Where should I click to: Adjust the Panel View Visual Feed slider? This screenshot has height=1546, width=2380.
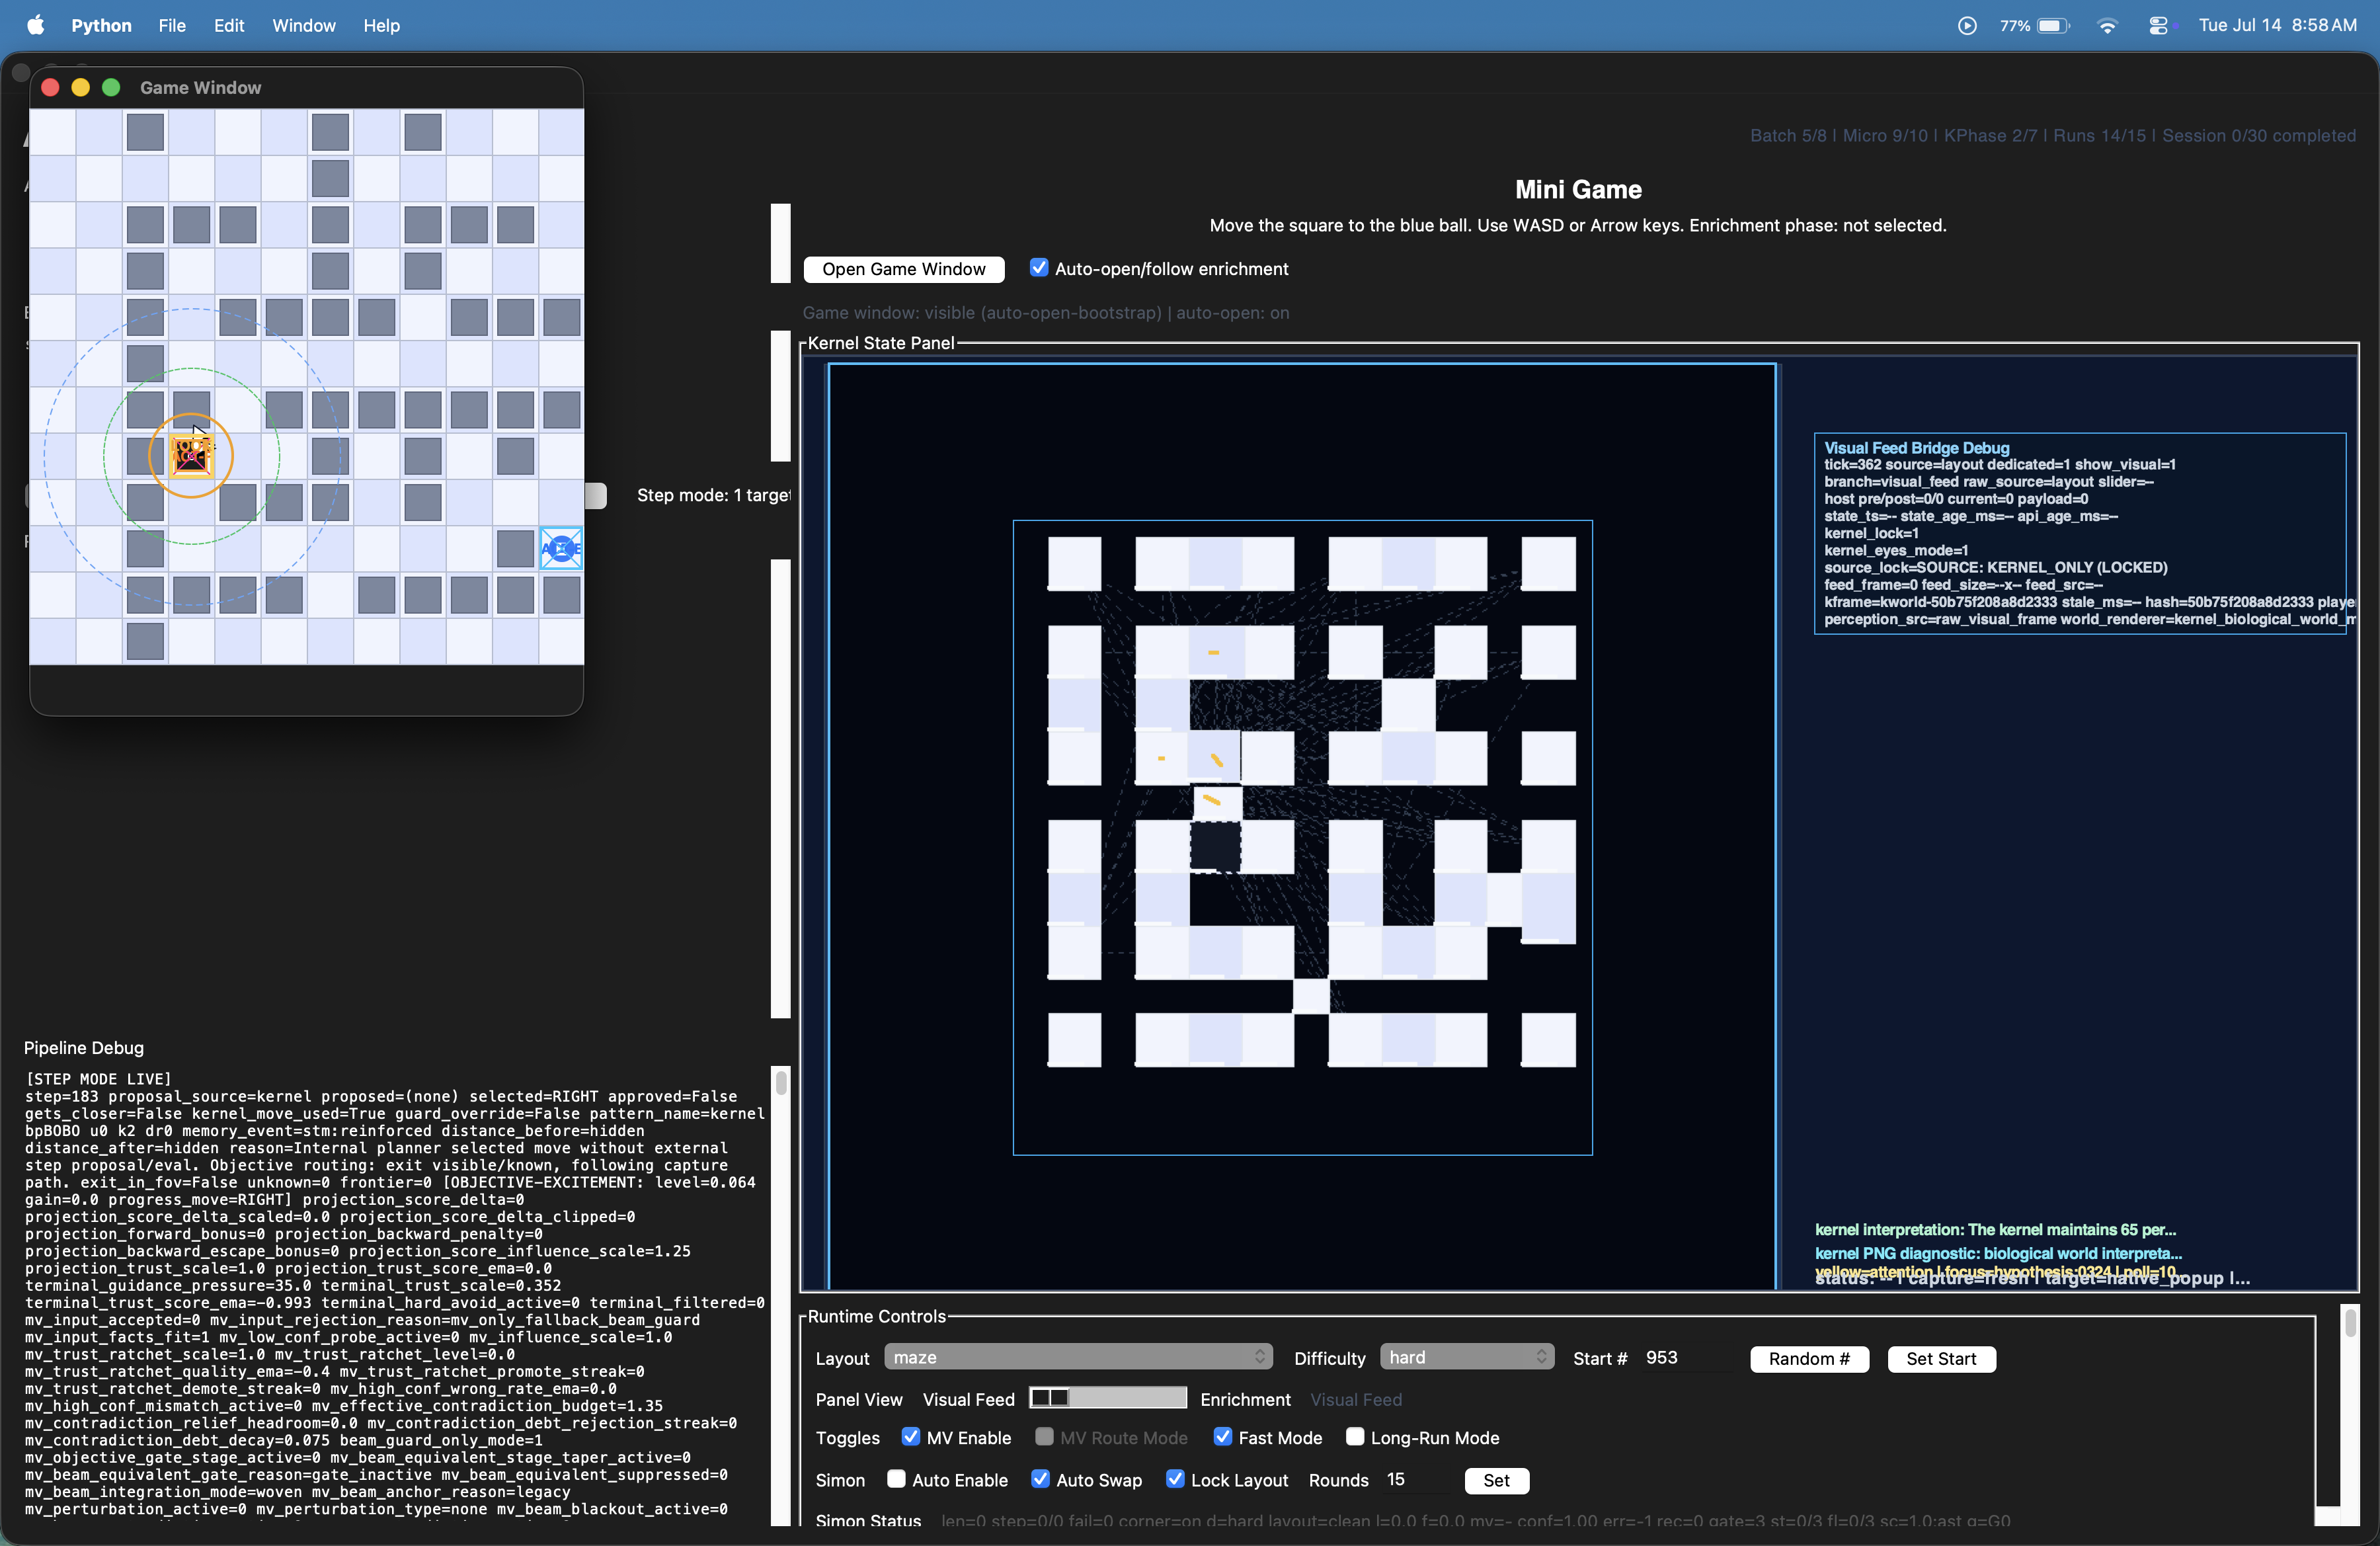click(x=1107, y=1397)
